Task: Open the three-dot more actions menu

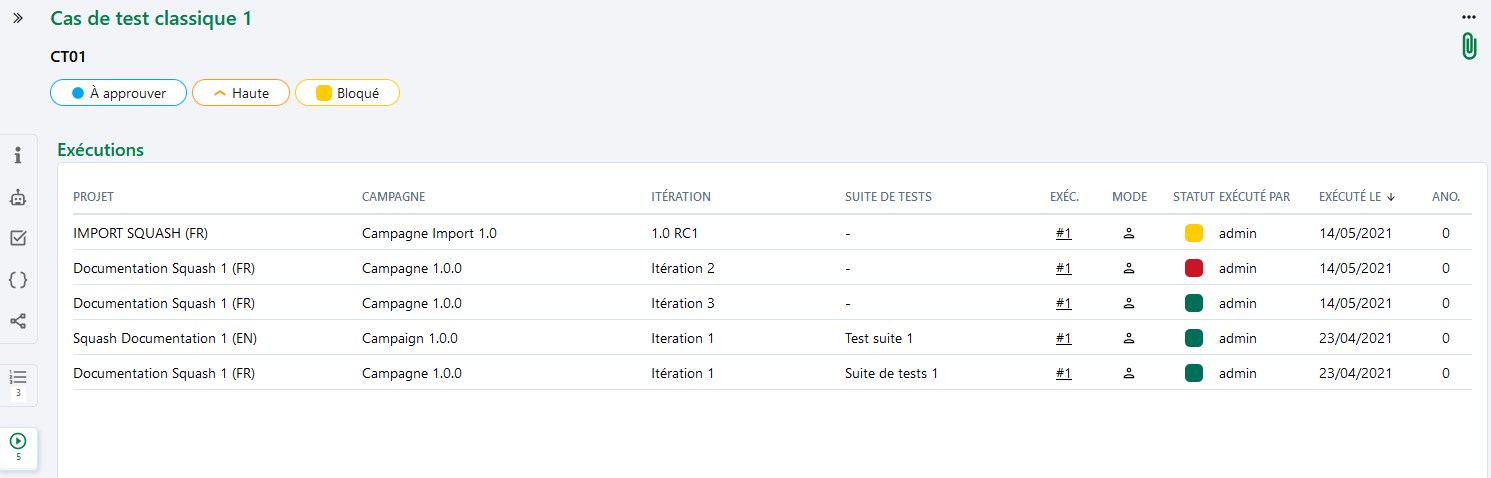Action: [x=1468, y=17]
